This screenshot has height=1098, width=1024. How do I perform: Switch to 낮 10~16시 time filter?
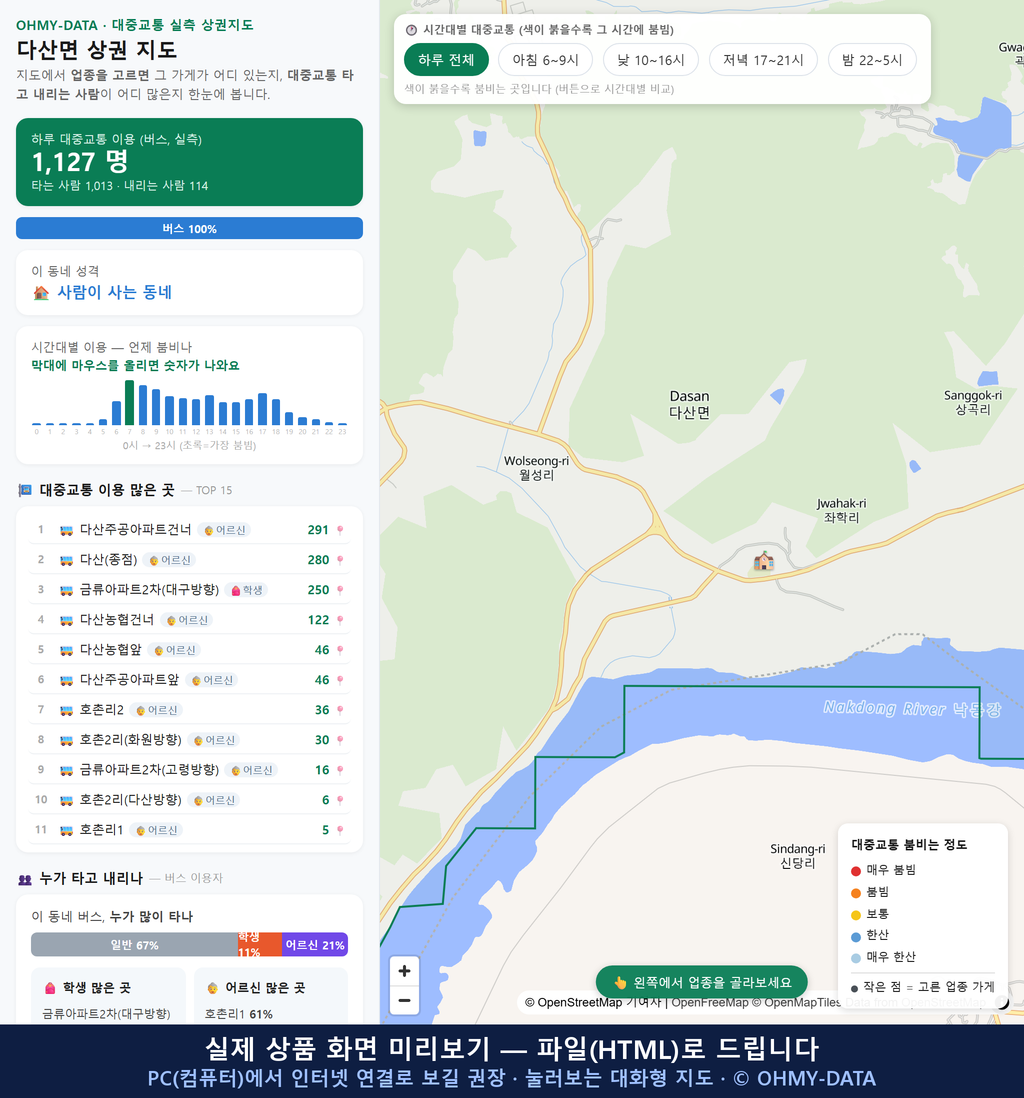651,60
